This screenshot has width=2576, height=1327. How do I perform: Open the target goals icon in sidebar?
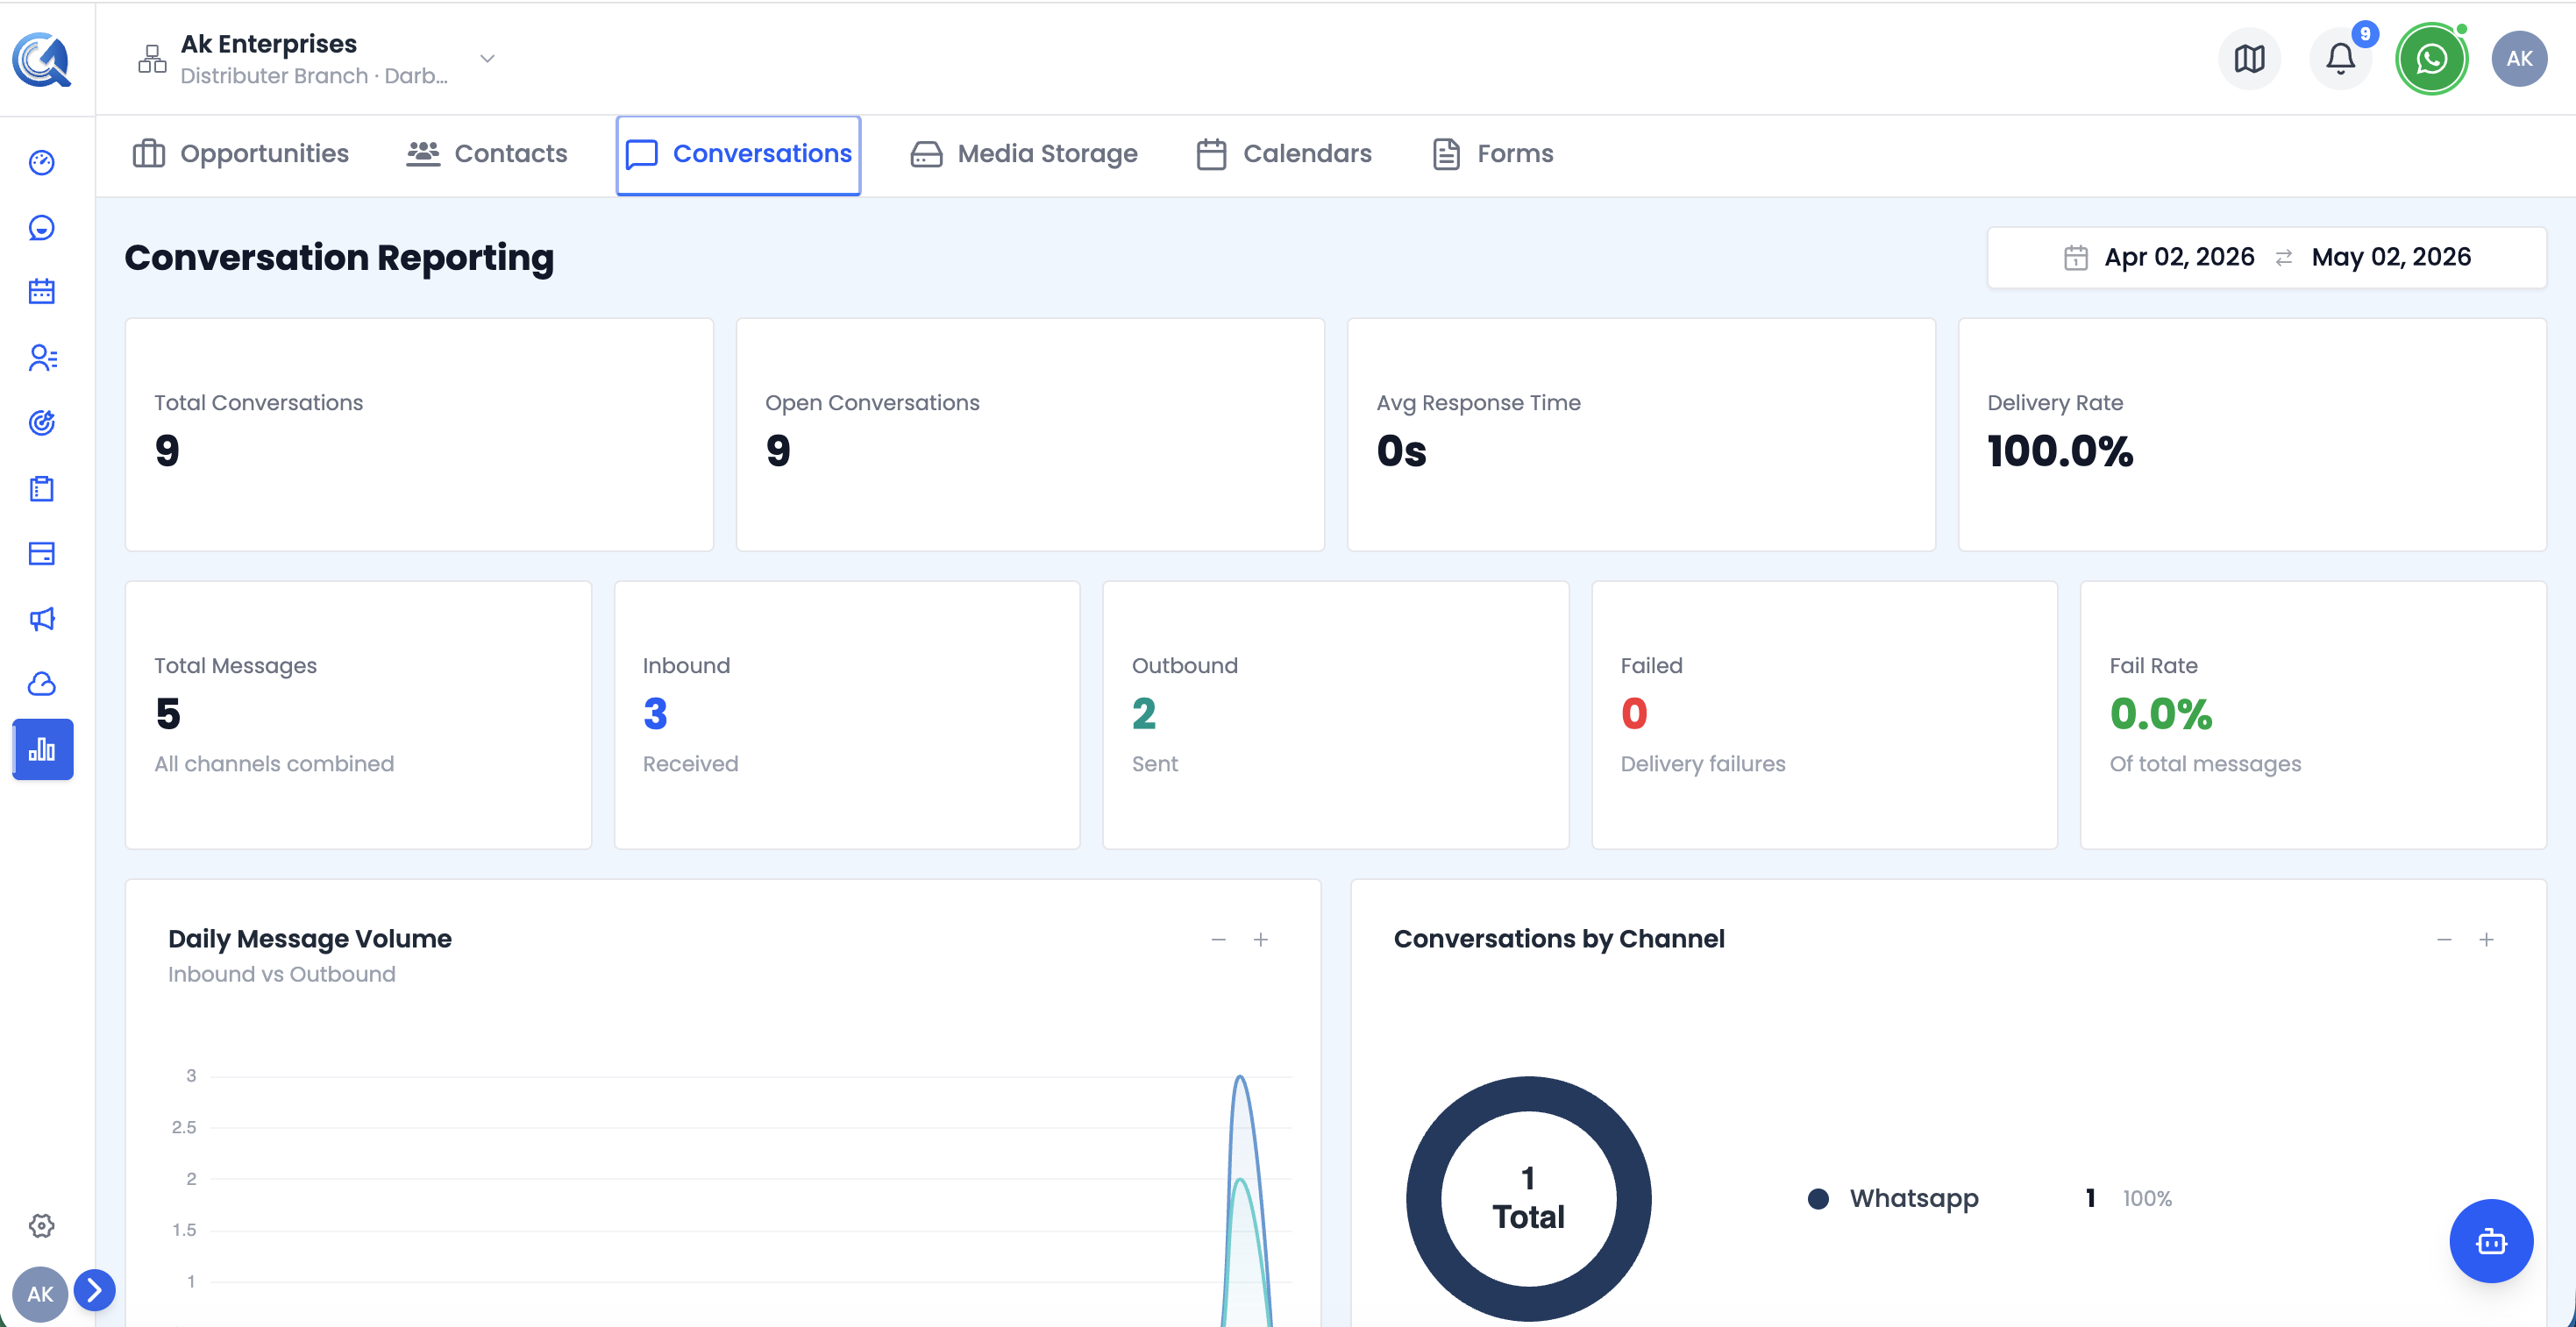[42, 423]
